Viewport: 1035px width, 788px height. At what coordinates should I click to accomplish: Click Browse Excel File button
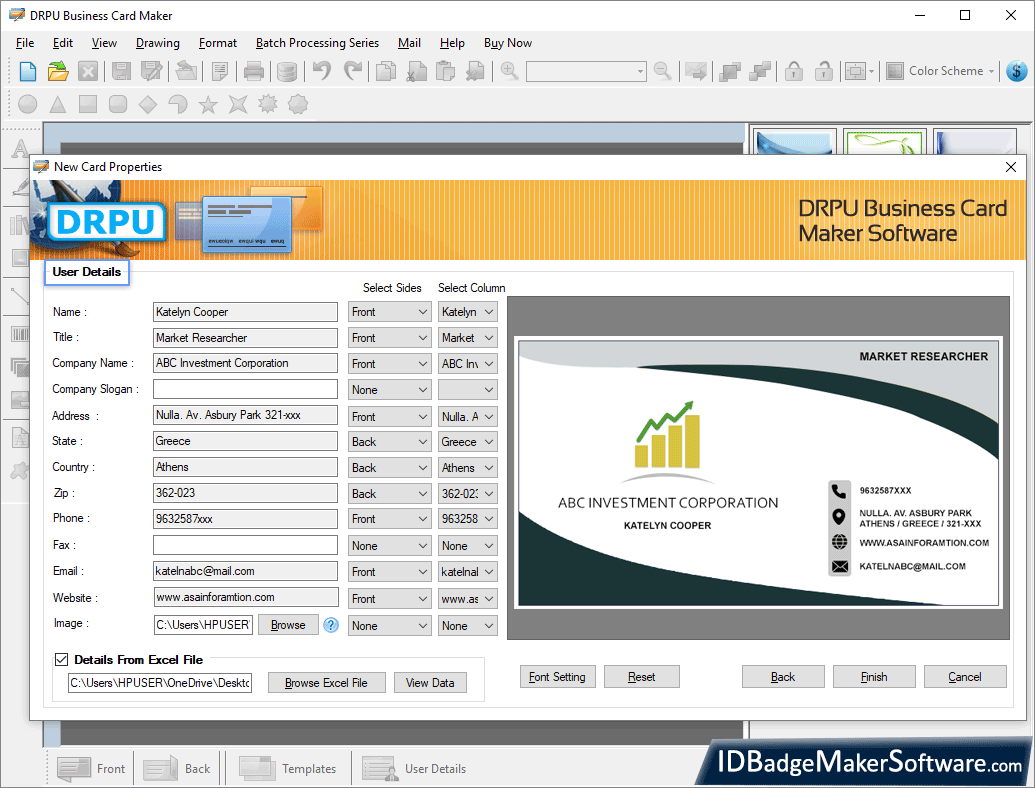tap(326, 682)
